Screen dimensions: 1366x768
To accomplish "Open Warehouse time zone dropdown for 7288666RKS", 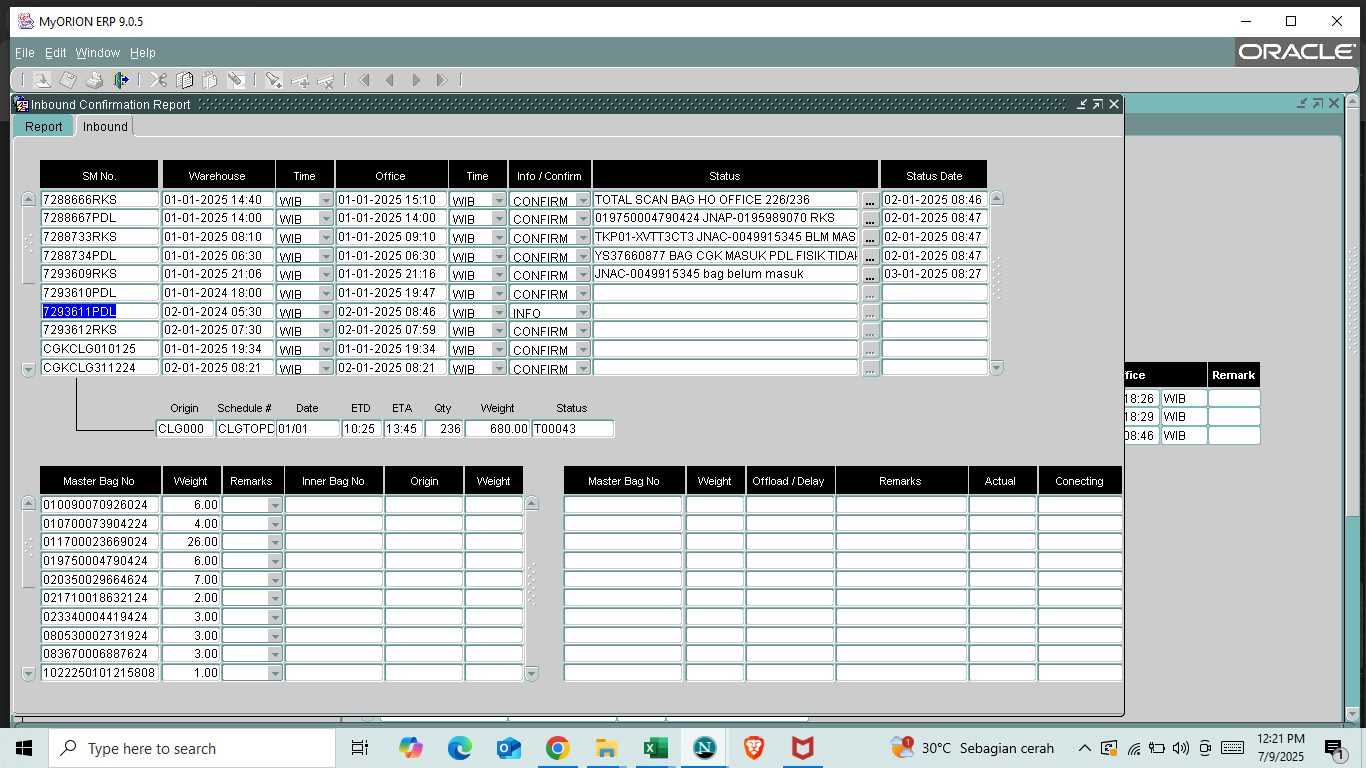I will click(x=325, y=200).
